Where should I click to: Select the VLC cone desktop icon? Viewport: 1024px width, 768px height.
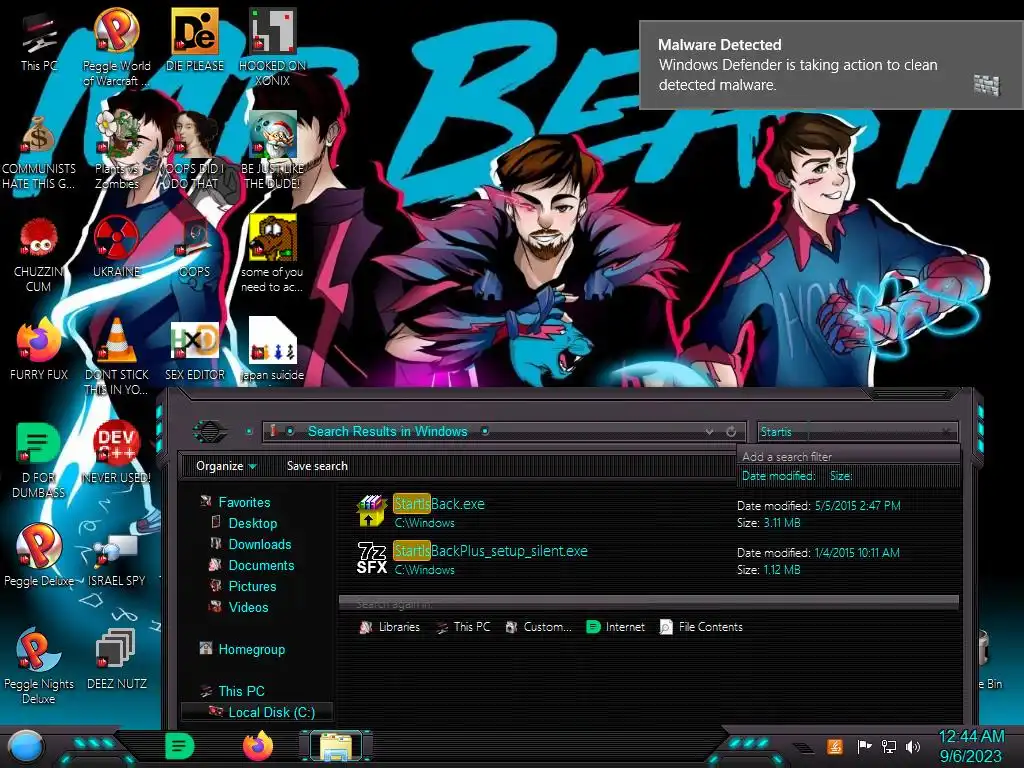116,357
